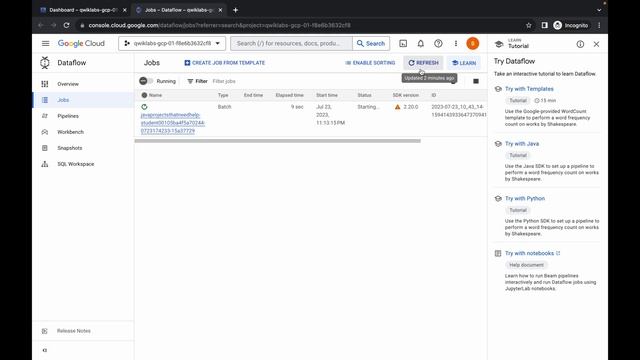The image size is (640, 360).
Task: Click Create Job From Template
Action: coord(224,63)
